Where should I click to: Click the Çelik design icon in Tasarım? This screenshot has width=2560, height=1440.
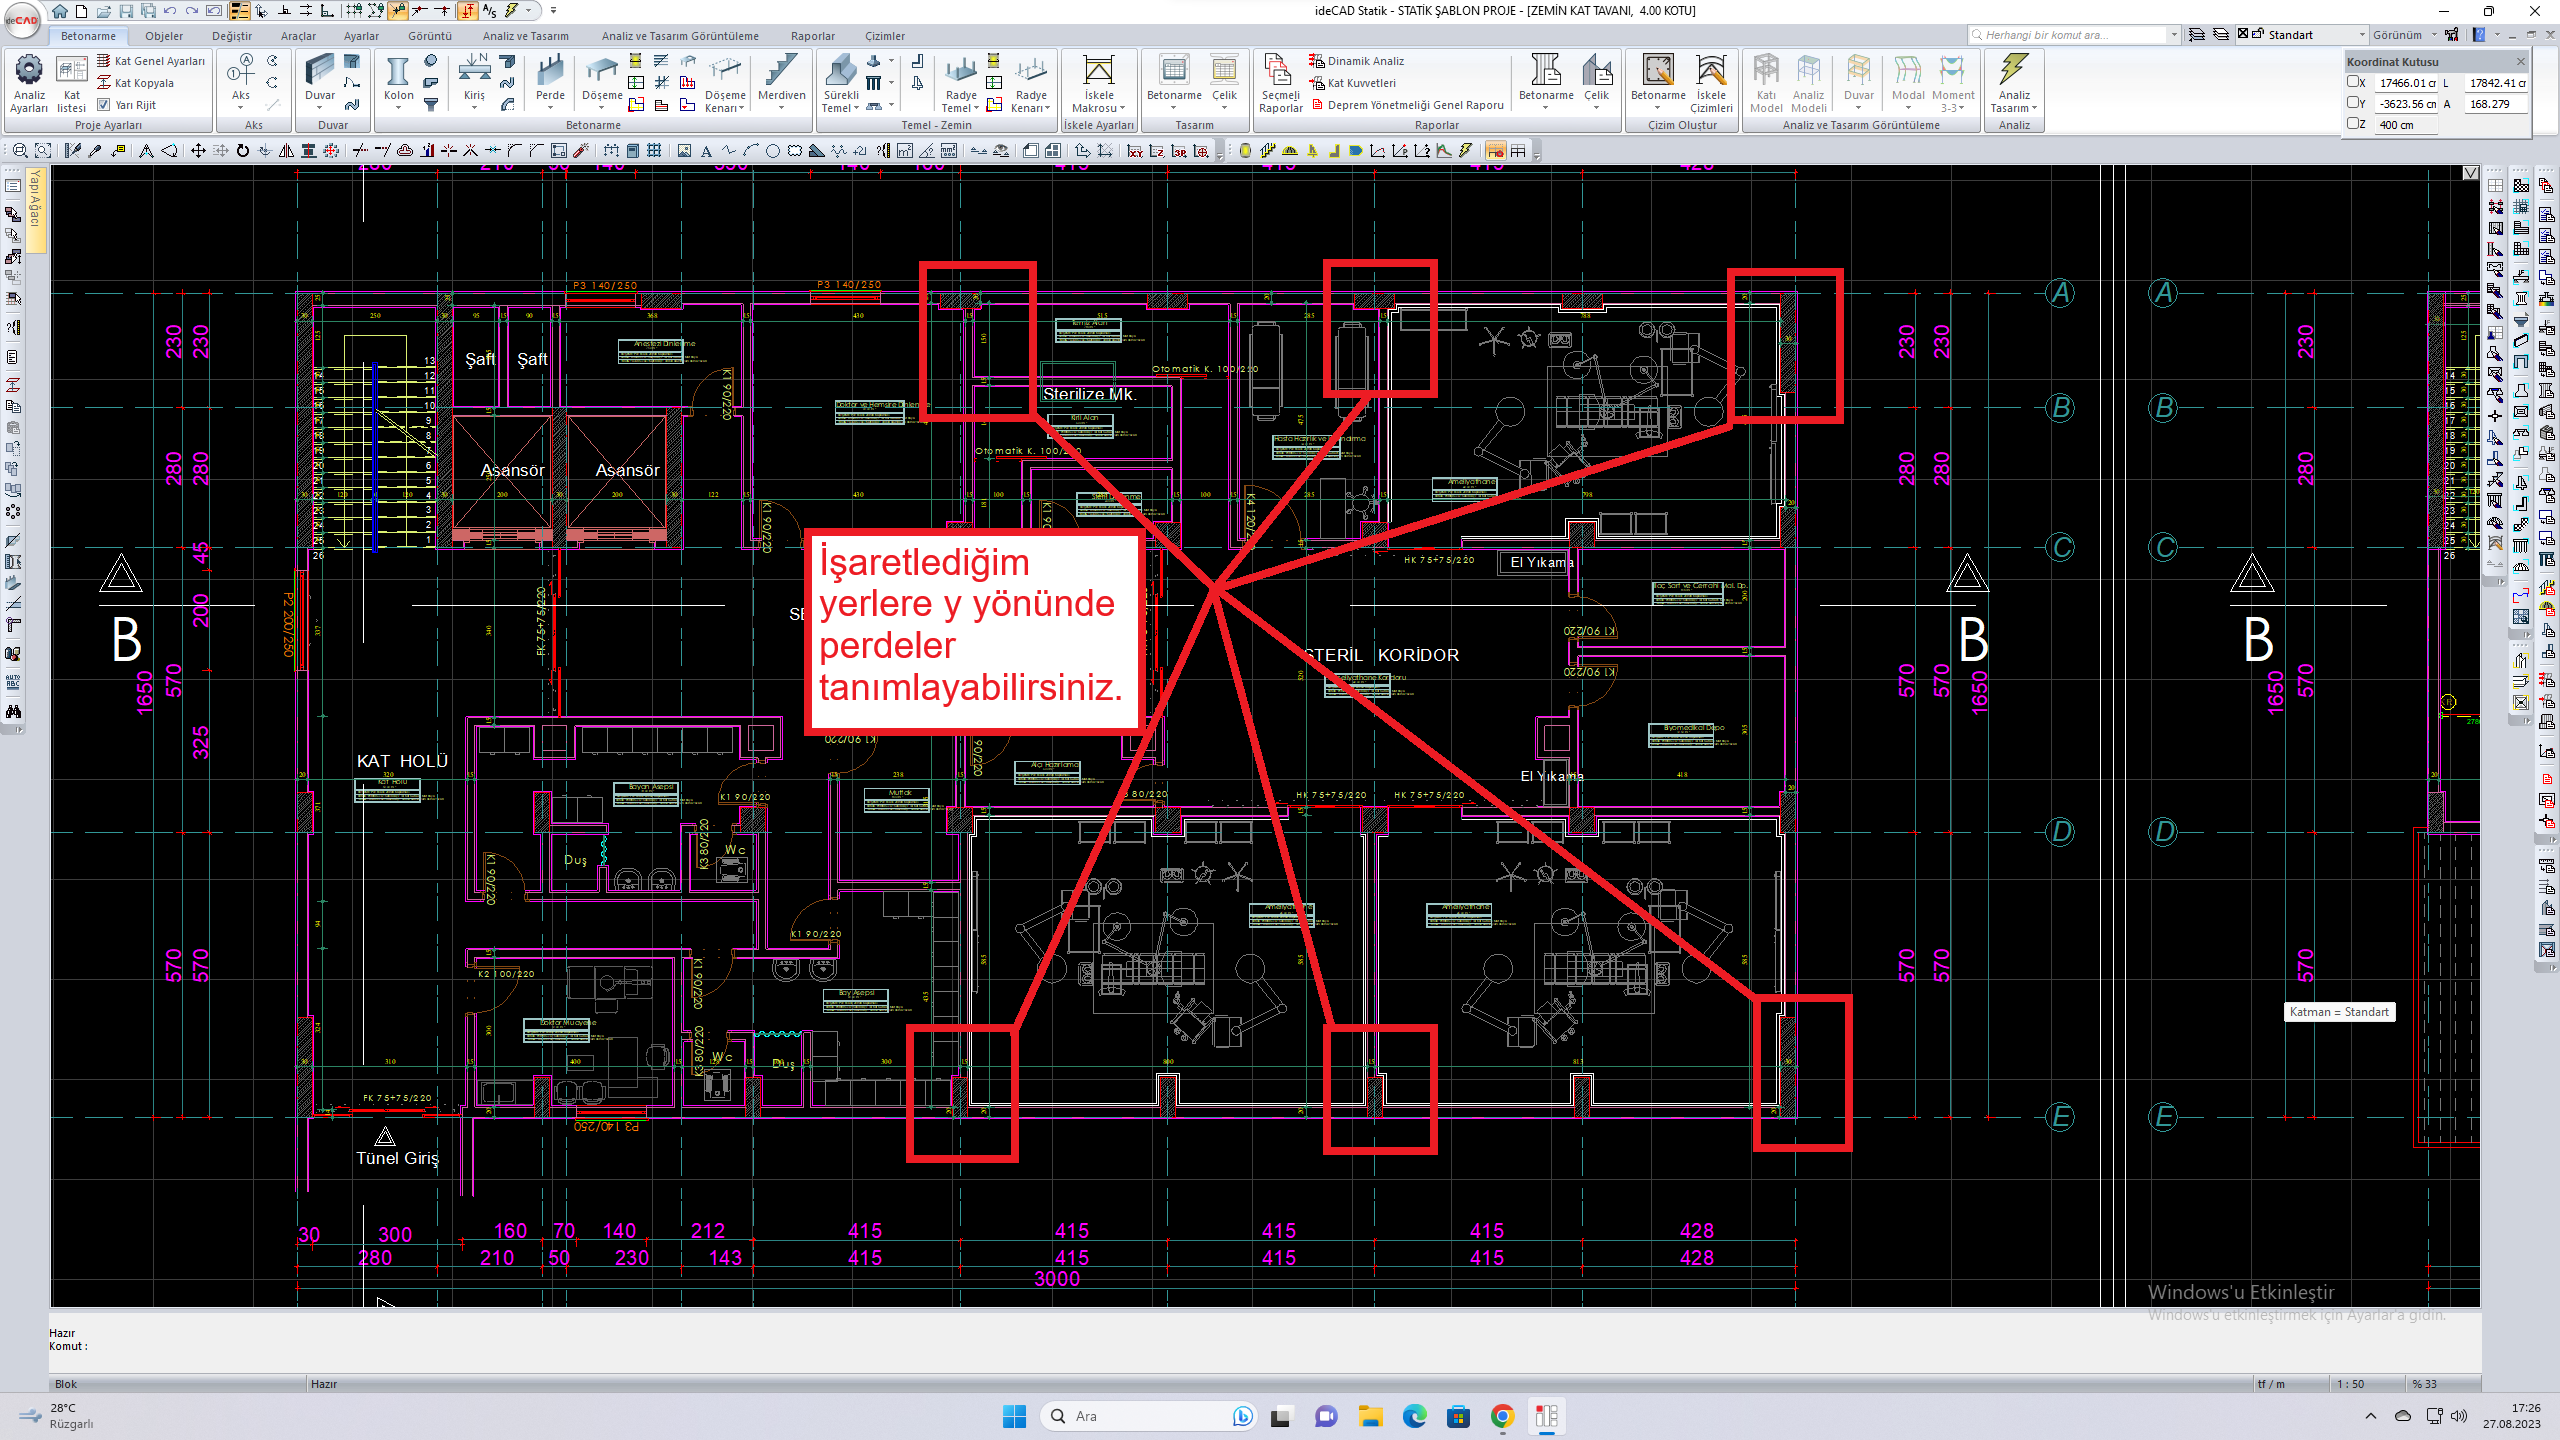[x=1224, y=80]
